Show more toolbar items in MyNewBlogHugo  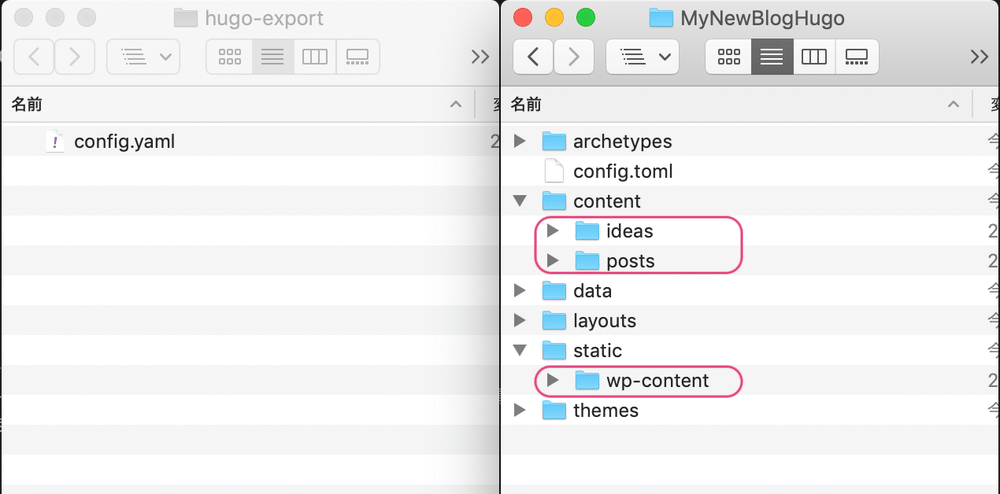(x=979, y=57)
